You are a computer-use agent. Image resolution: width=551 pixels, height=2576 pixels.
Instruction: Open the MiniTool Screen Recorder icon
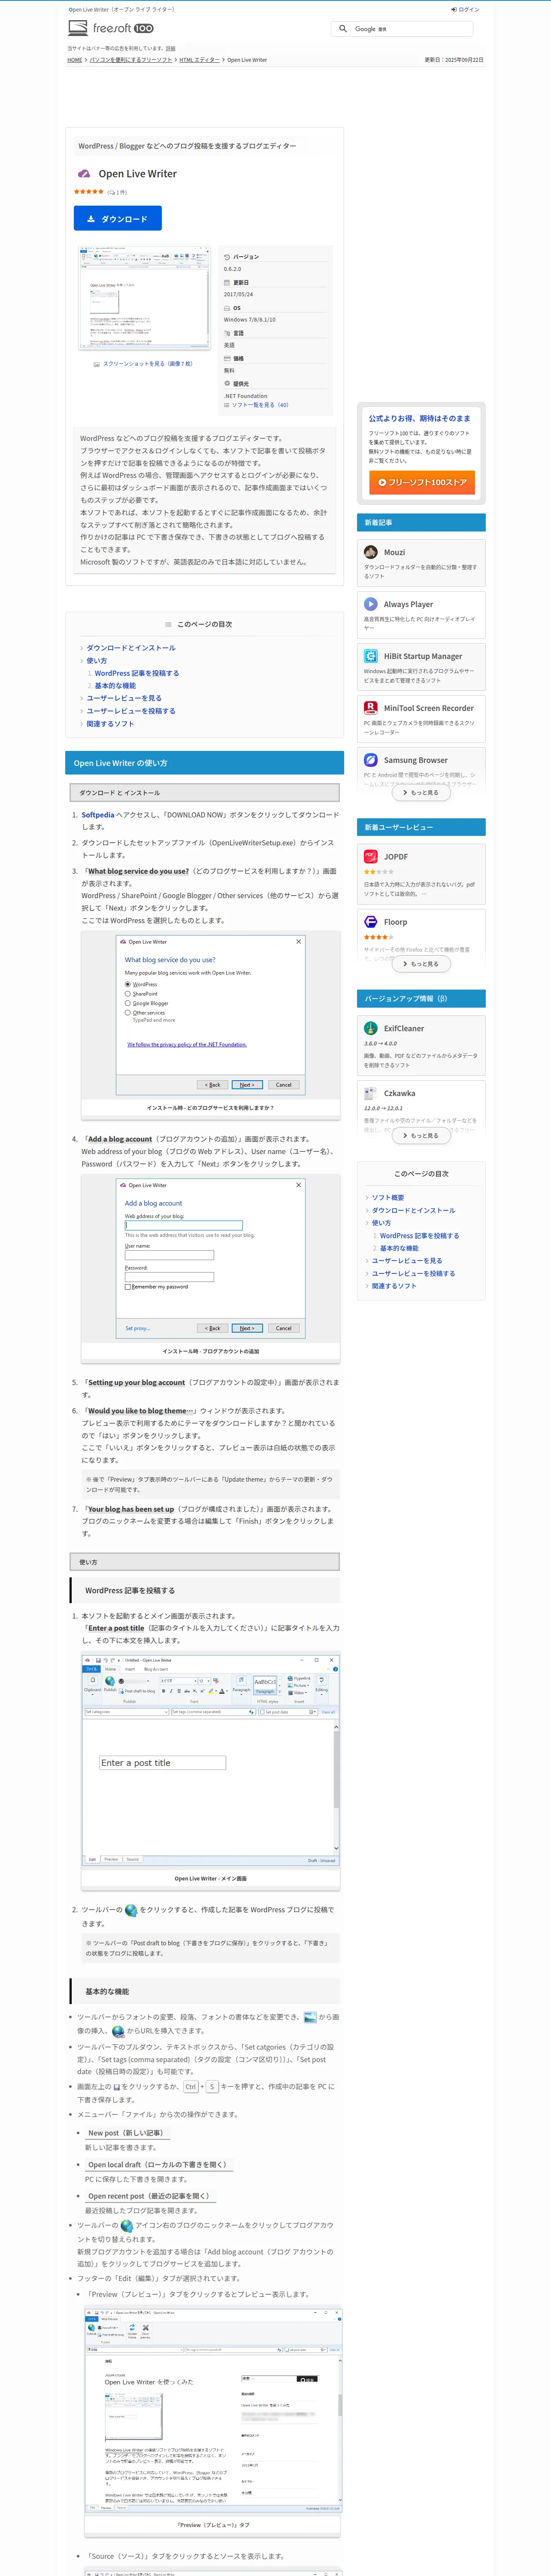coord(371,708)
